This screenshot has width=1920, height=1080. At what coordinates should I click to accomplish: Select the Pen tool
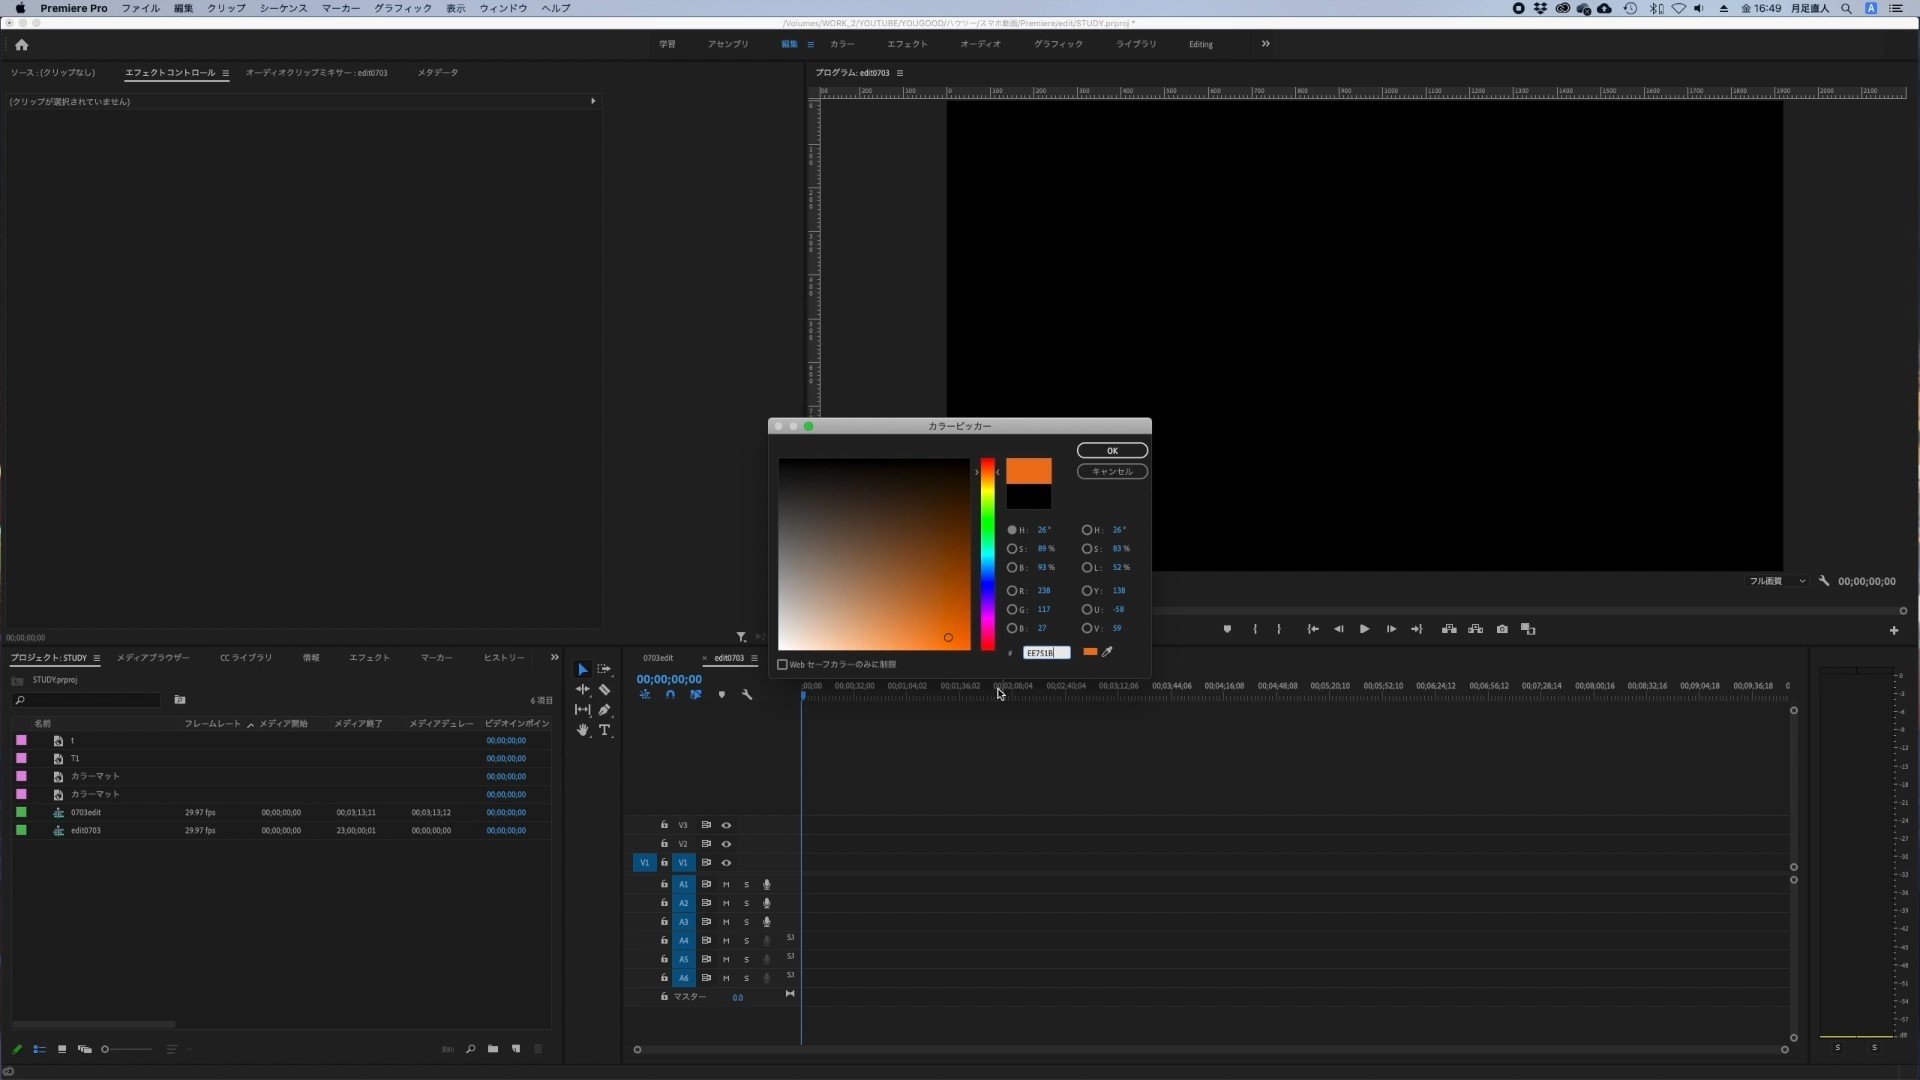pyautogui.click(x=604, y=710)
